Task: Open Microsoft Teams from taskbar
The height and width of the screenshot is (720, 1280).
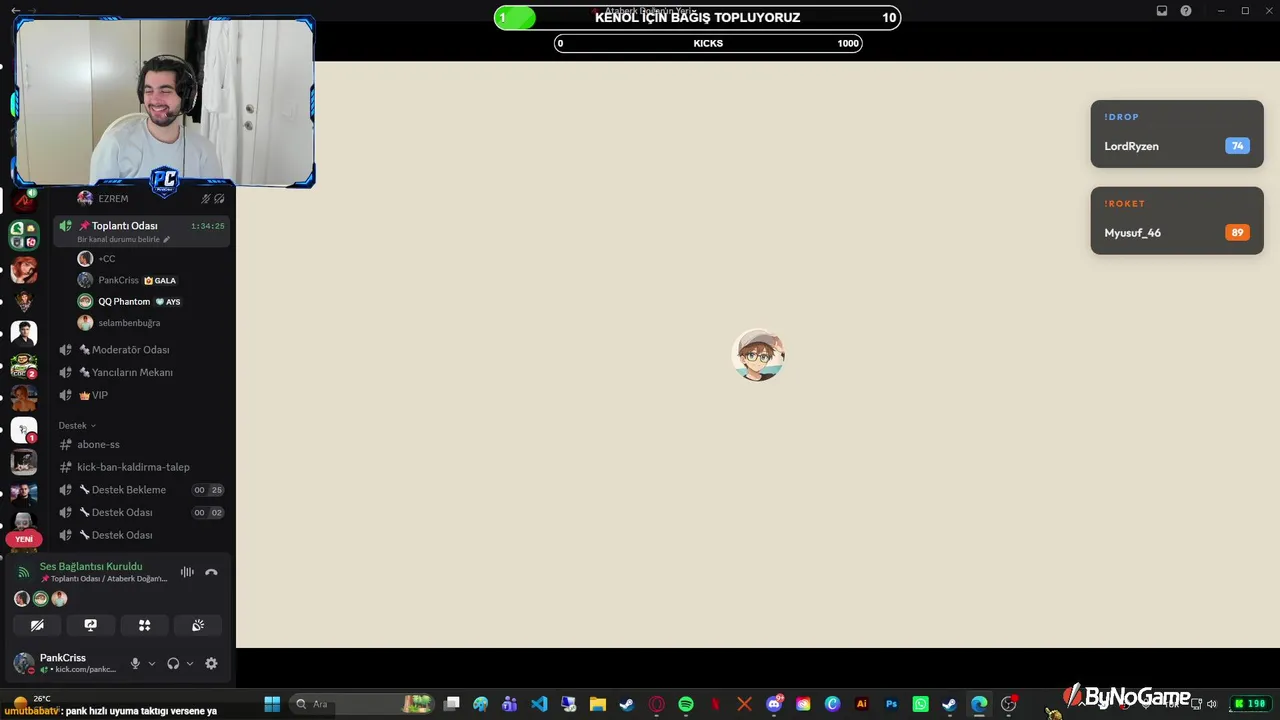Action: click(510, 704)
